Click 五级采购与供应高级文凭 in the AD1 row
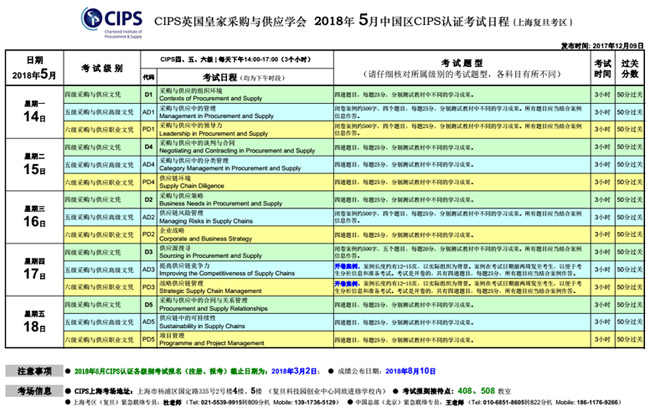The image size is (650, 412). (x=99, y=112)
